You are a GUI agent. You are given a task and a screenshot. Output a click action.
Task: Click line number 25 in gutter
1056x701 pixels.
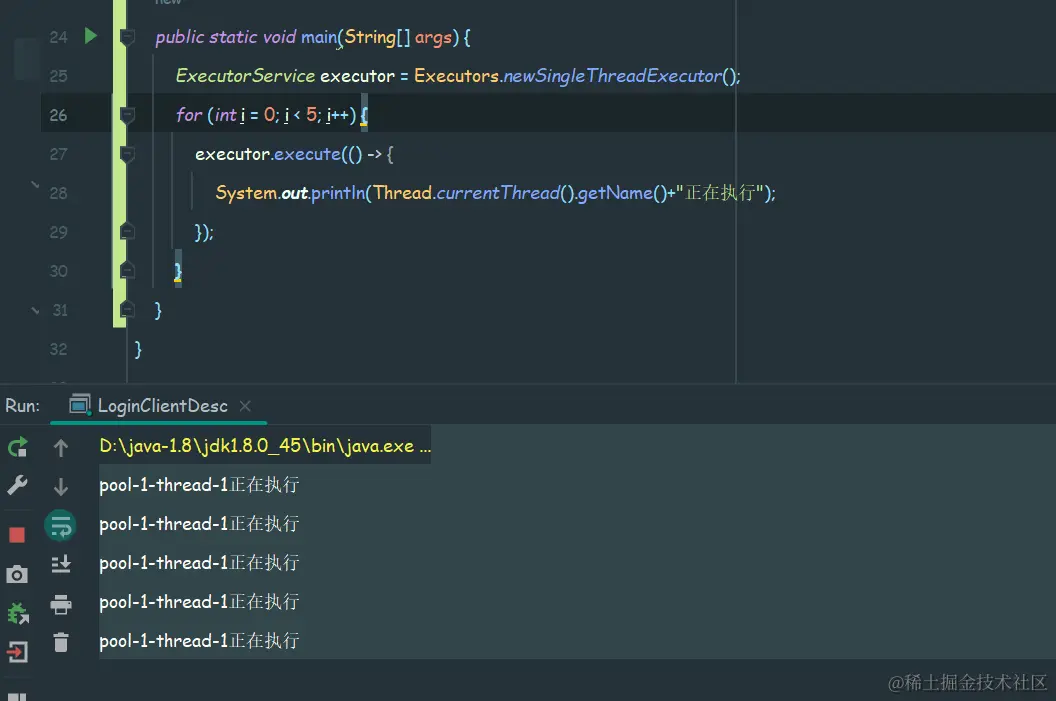59,76
